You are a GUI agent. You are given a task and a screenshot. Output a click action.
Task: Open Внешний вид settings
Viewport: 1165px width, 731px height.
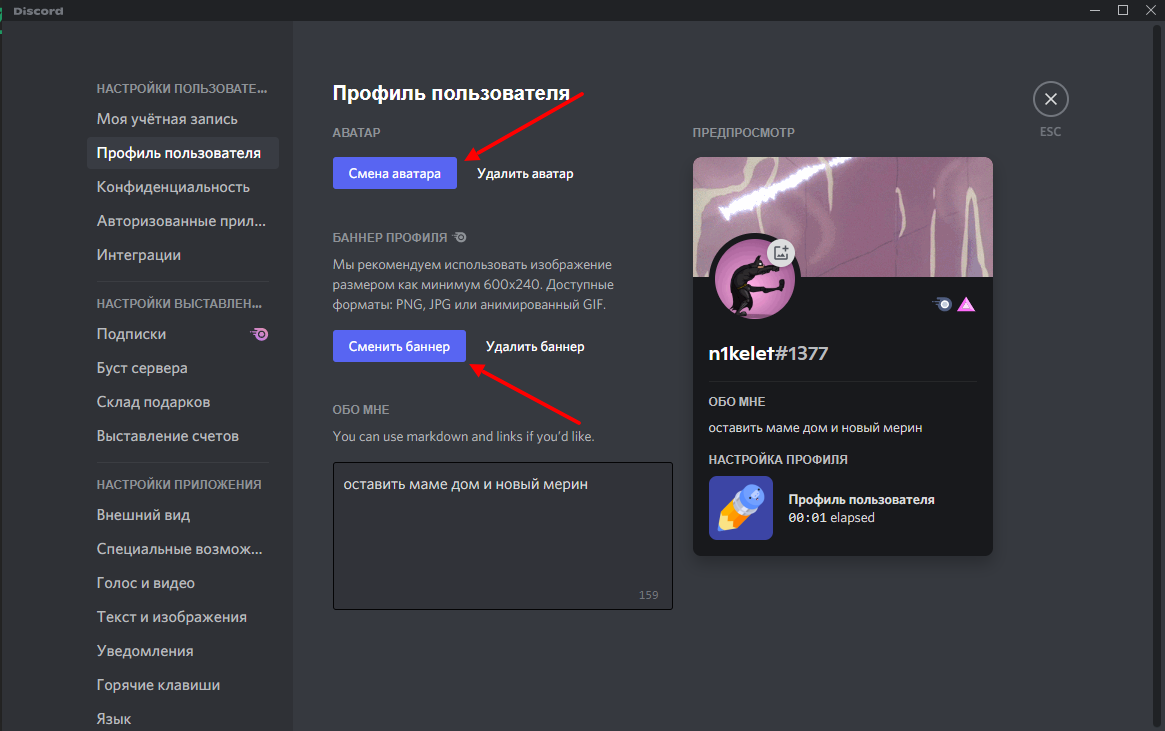(183, 515)
